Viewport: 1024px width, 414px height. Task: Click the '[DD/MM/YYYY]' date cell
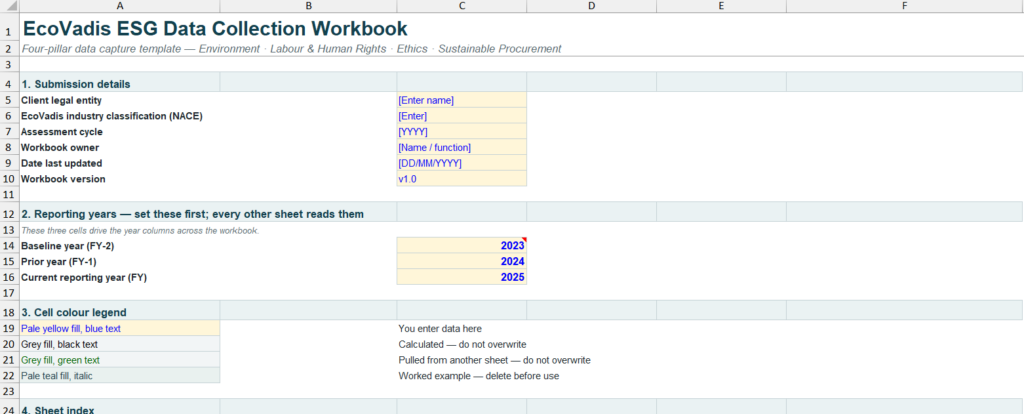pos(461,163)
